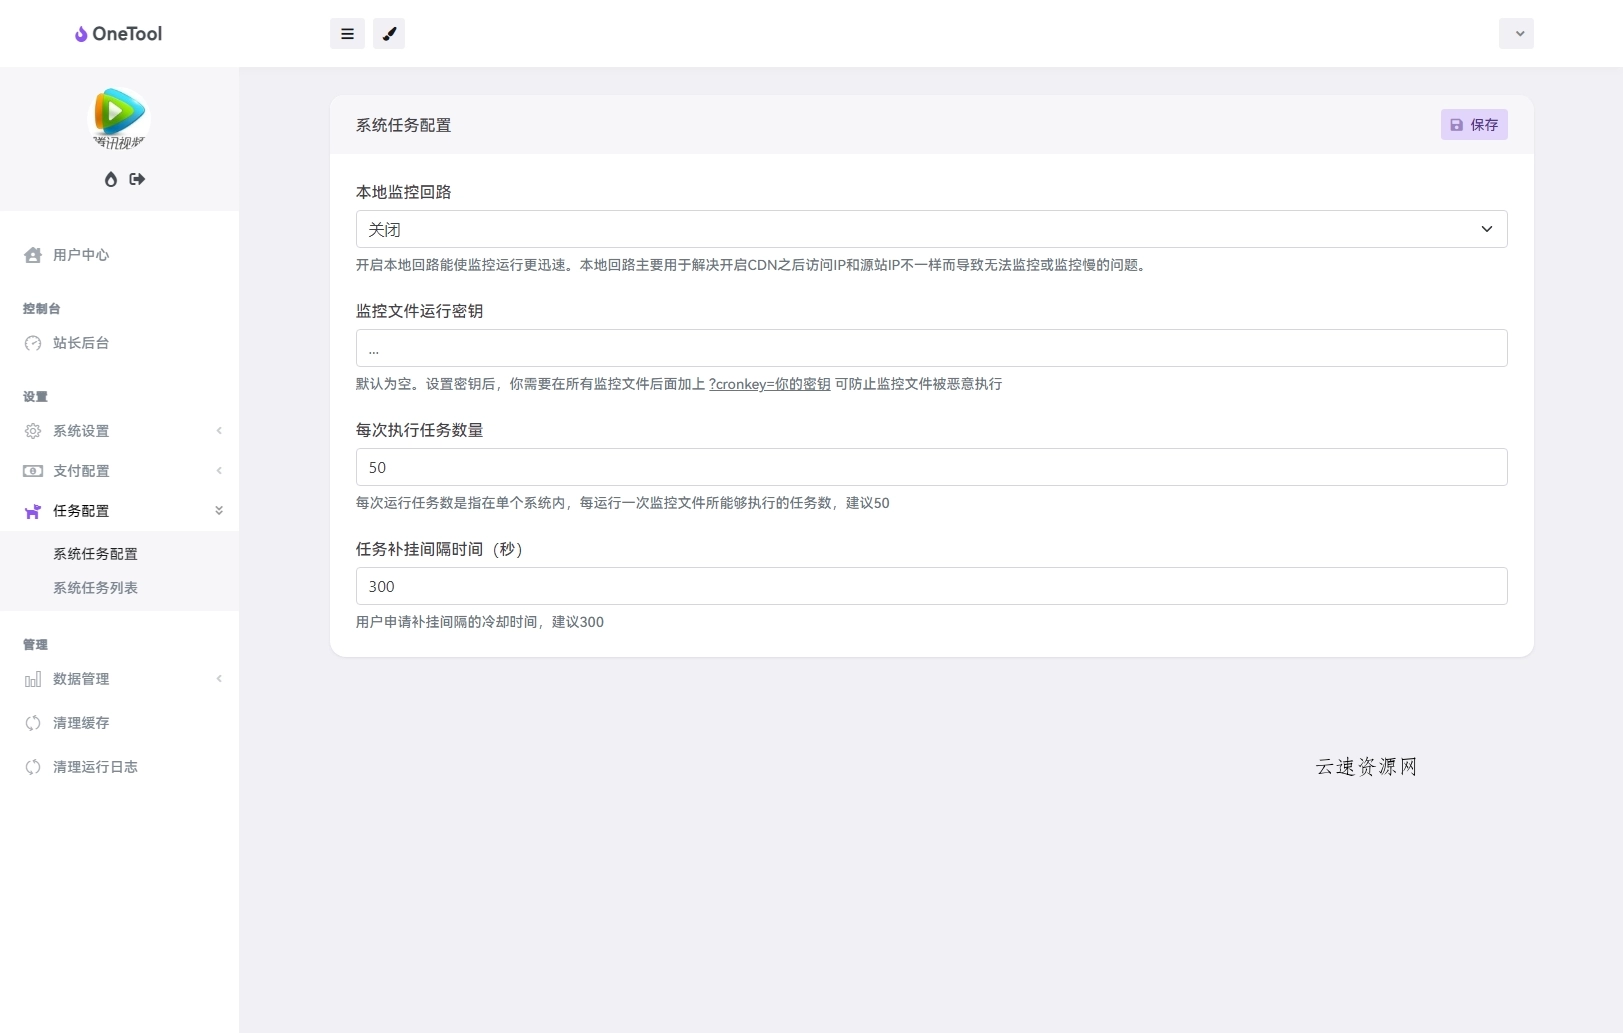Screen dimensions: 1623x1033
Task: Click the 清理缓存 refresh icon
Action: click(32, 723)
